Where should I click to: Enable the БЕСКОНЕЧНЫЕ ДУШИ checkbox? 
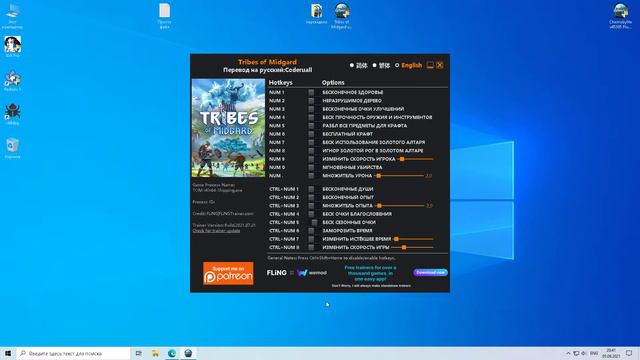311,189
